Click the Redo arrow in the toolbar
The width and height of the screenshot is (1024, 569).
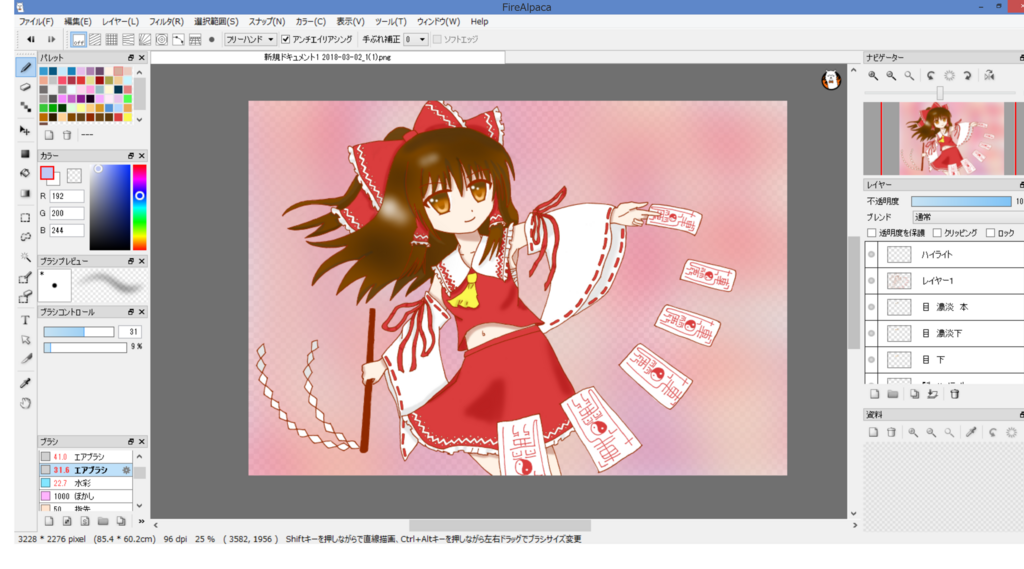[x=51, y=40]
